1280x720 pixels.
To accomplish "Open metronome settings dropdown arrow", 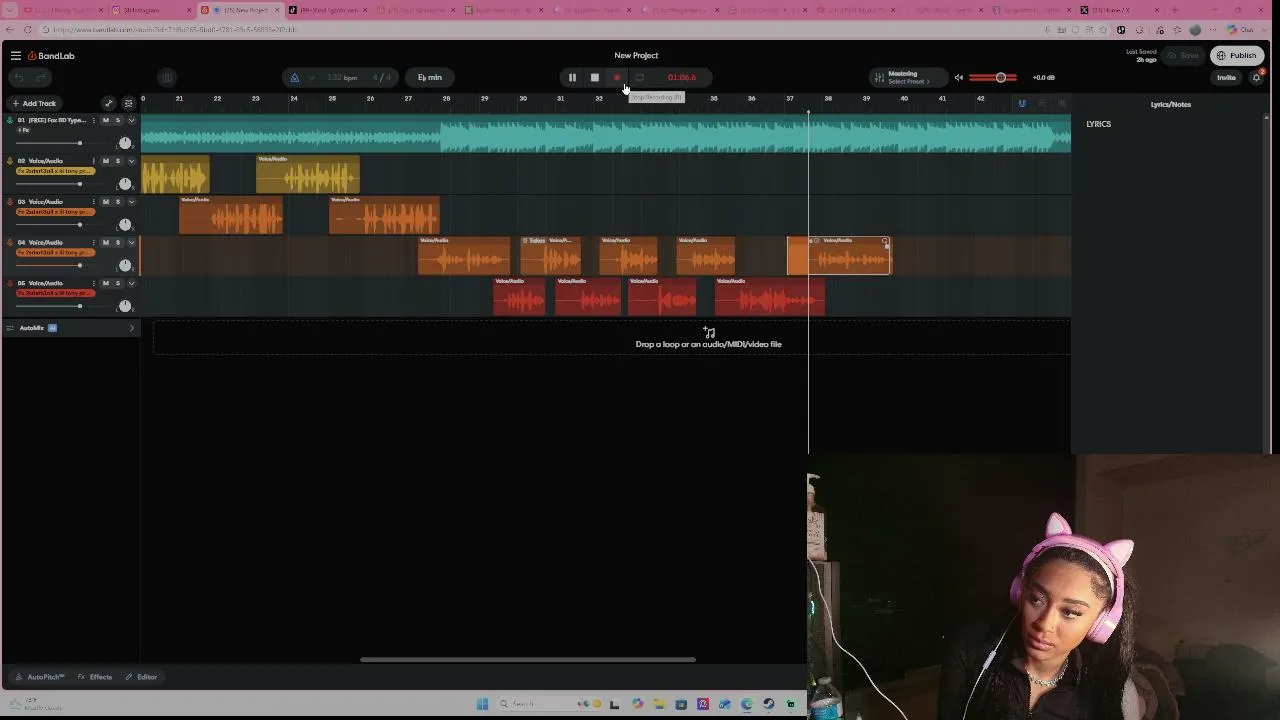I will [x=311, y=77].
